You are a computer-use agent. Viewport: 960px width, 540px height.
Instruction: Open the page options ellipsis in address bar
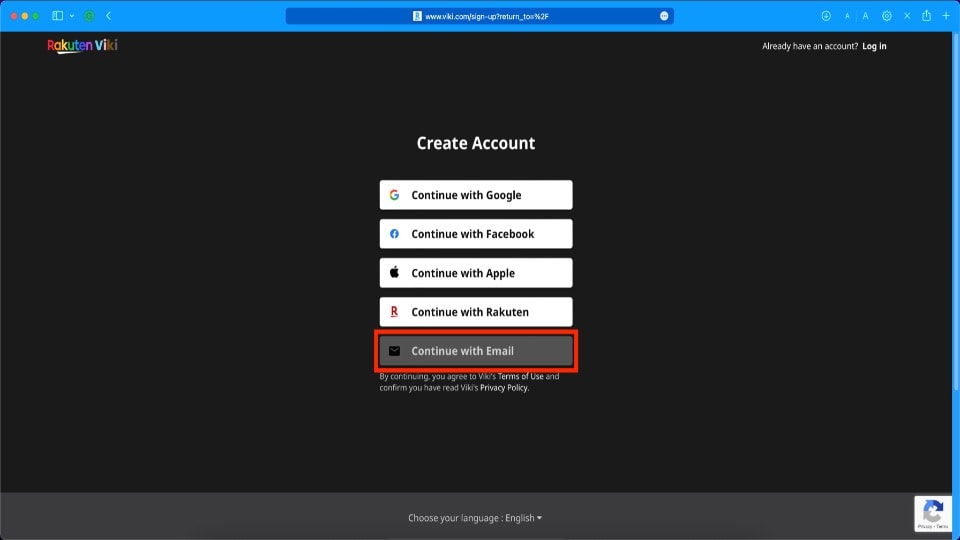664,16
